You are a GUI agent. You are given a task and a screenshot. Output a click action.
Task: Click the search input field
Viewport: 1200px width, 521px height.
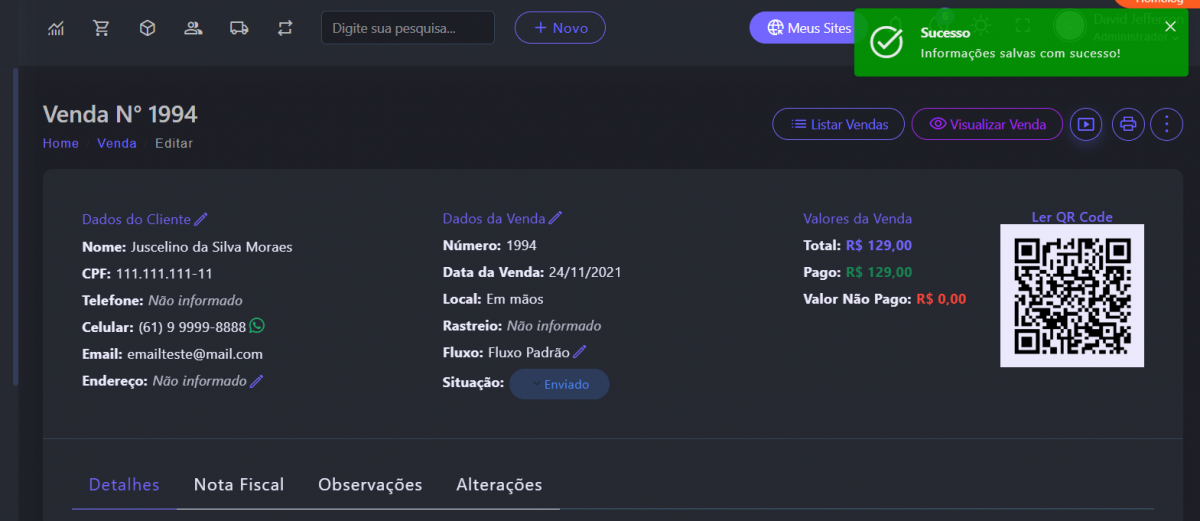coord(407,28)
